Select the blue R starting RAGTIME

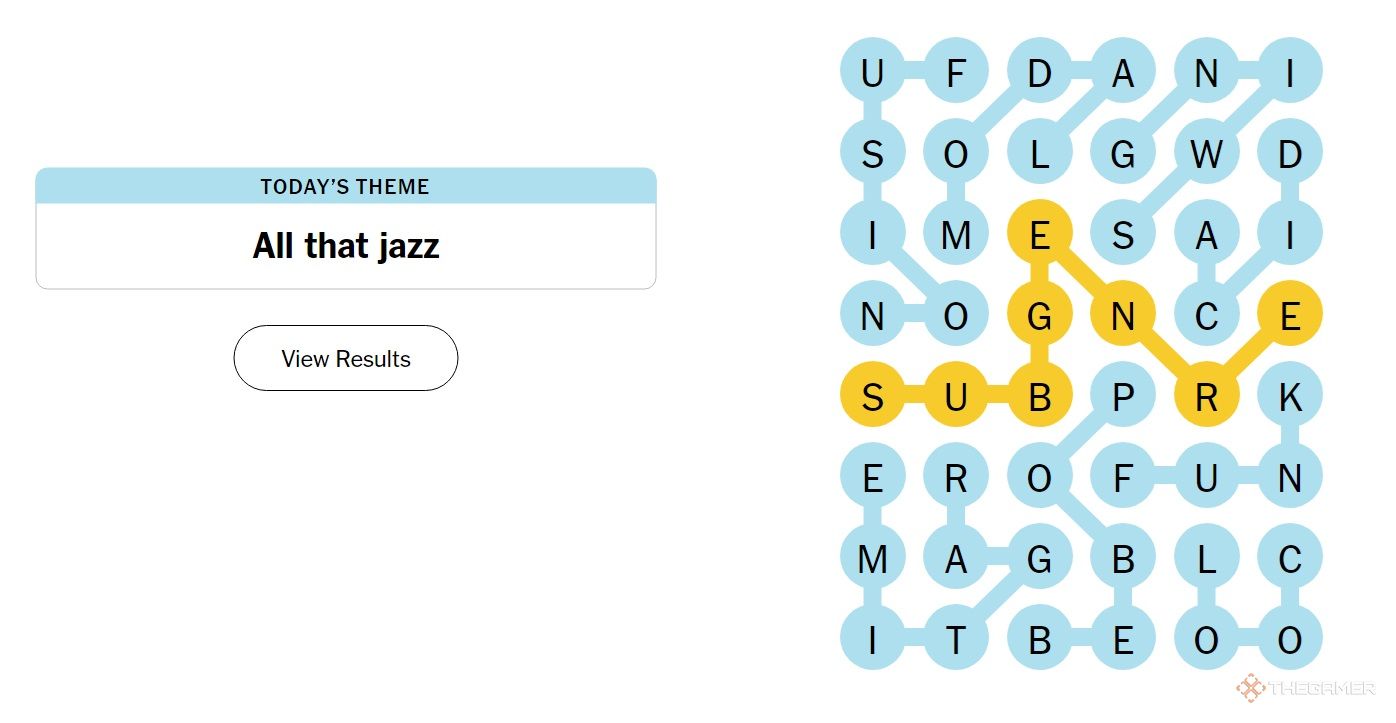(956, 478)
